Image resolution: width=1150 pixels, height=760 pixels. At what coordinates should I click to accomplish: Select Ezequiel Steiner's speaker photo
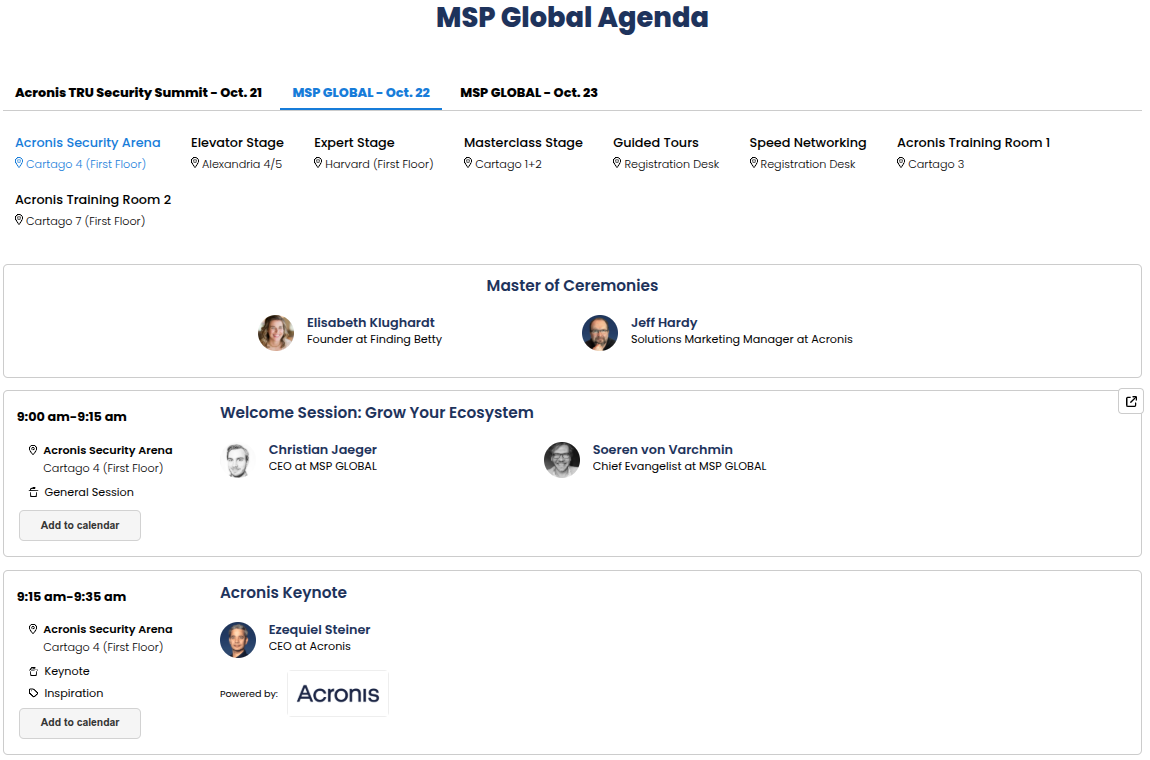238,639
